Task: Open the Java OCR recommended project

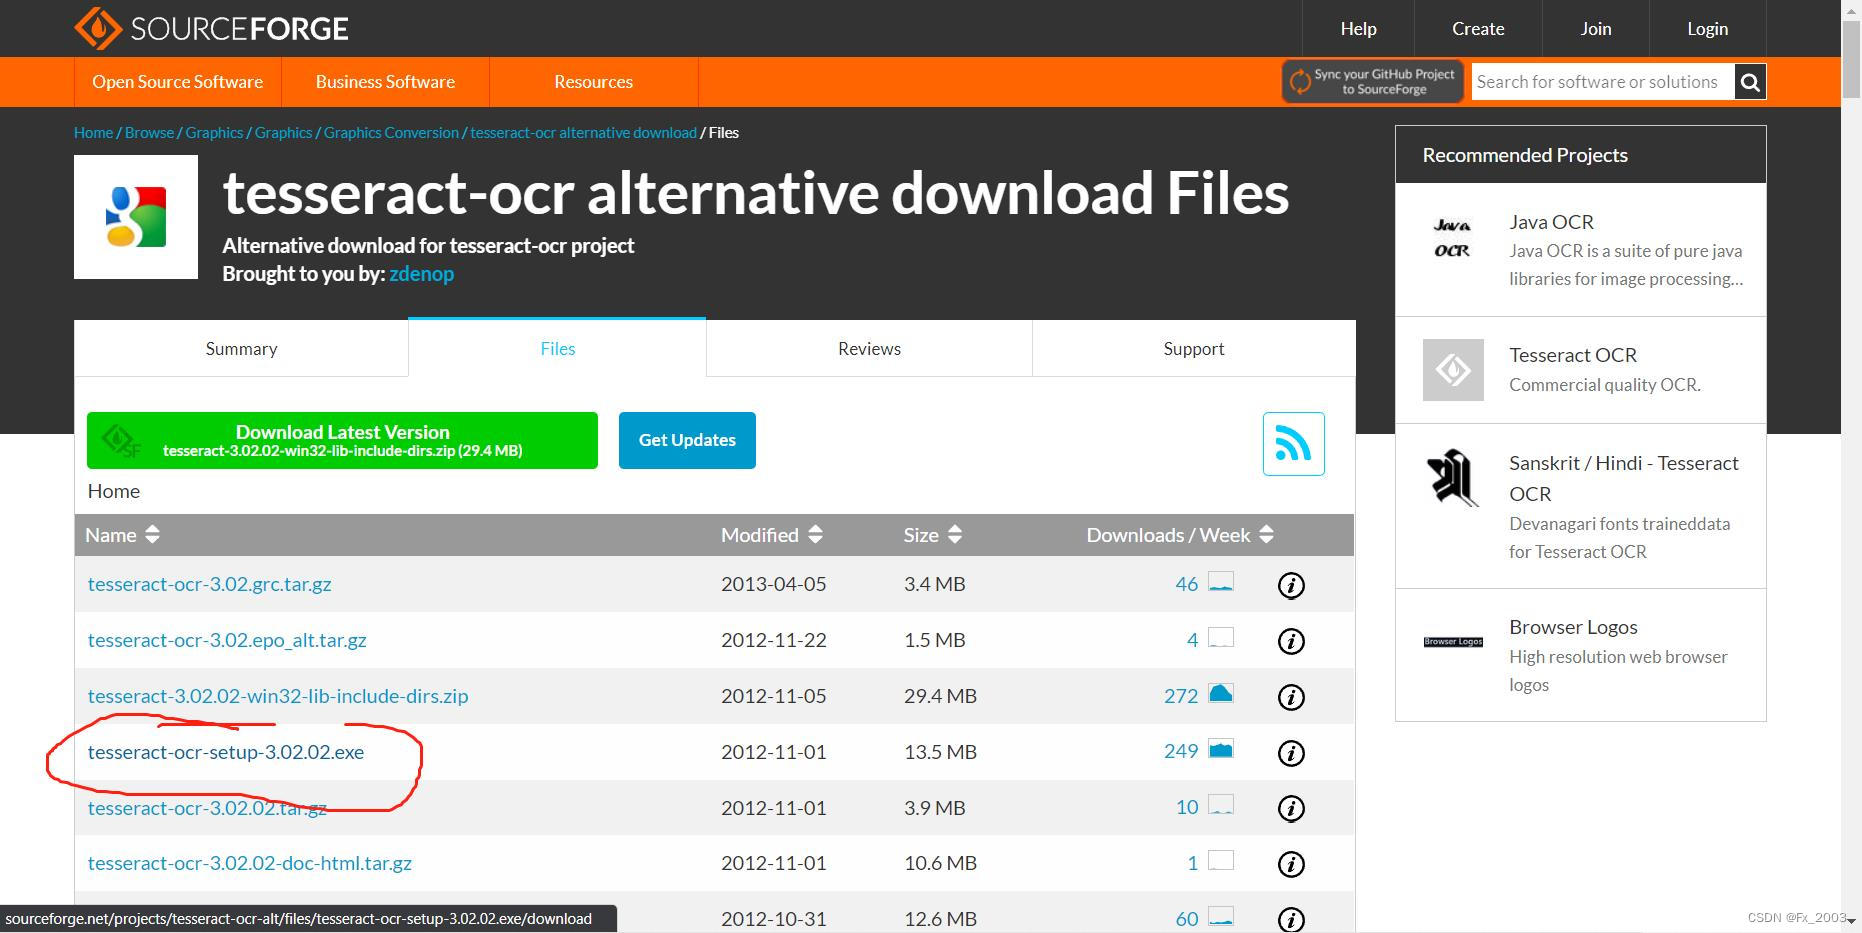Action: point(1551,222)
